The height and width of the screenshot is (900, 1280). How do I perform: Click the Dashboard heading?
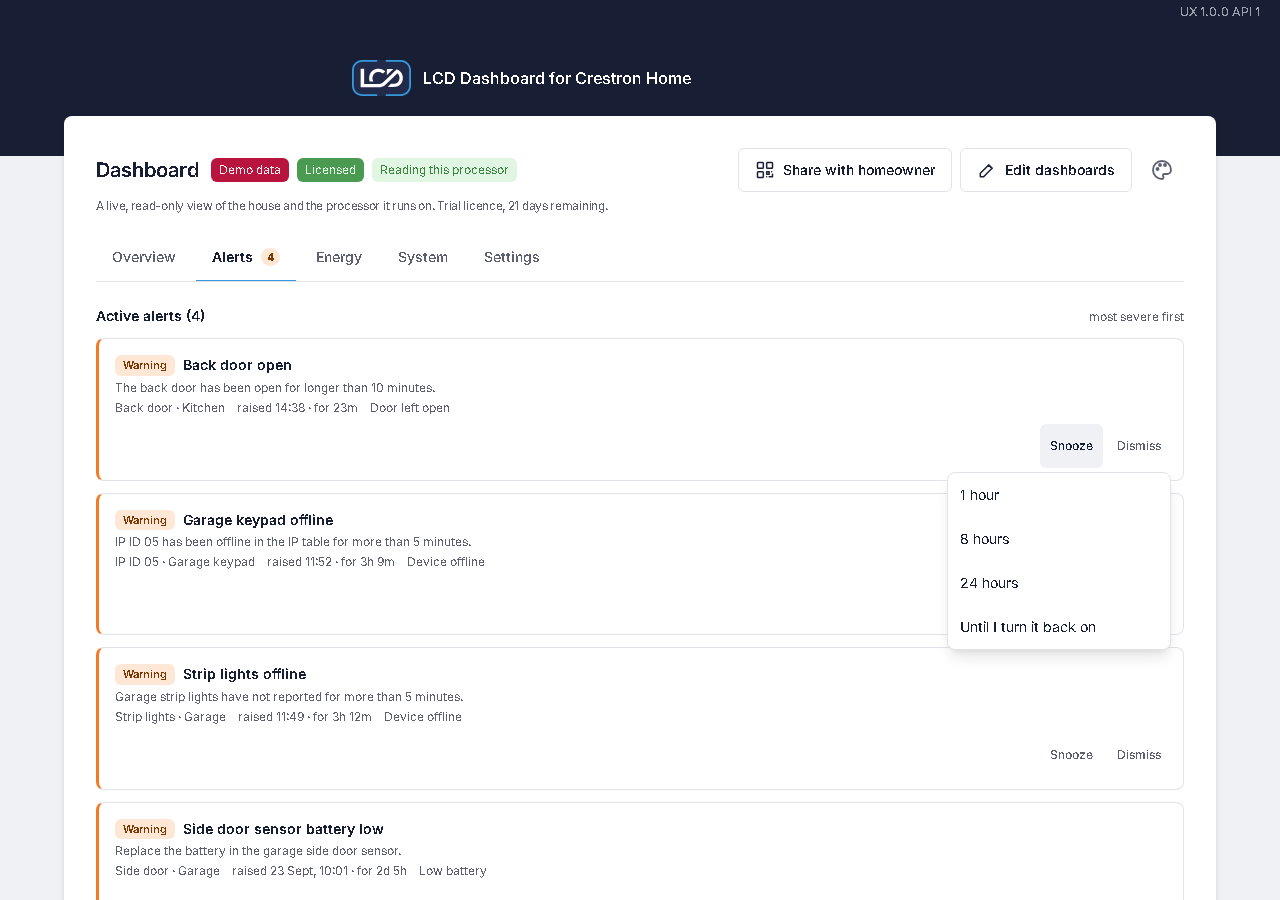pyautogui.click(x=147, y=170)
